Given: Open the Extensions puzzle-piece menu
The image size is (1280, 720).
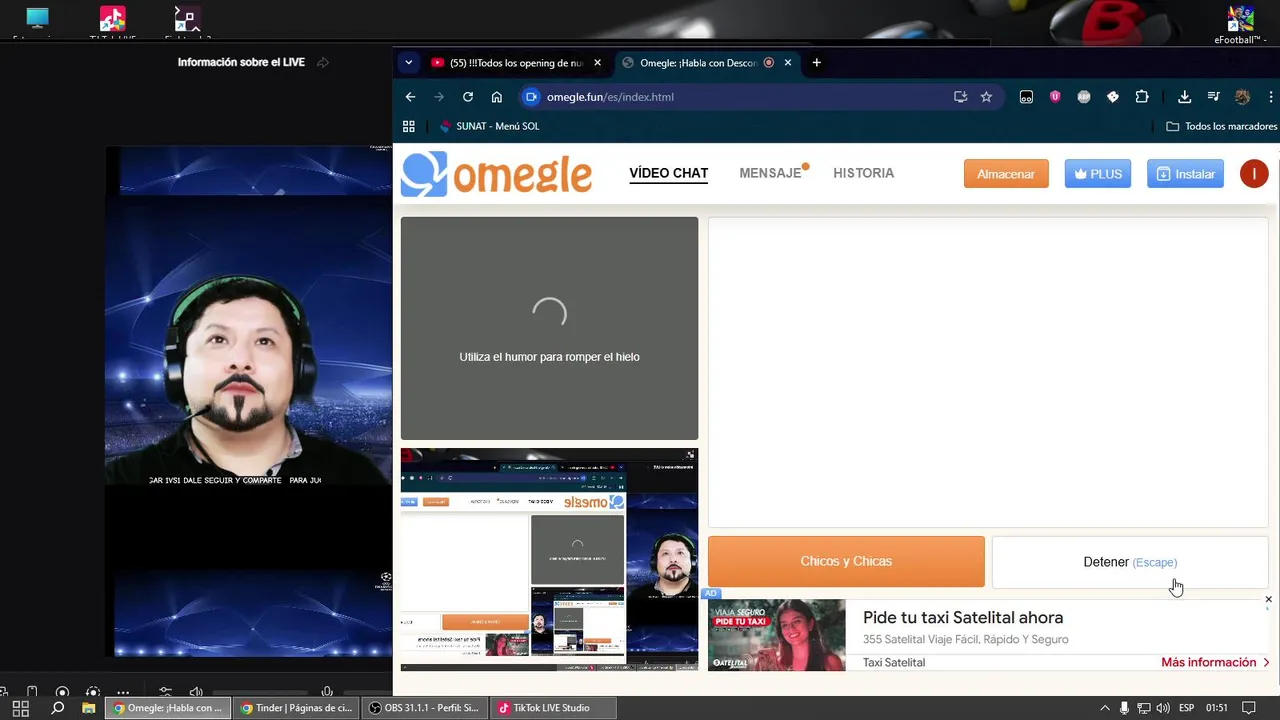Looking at the screenshot, I should pos(1142,97).
